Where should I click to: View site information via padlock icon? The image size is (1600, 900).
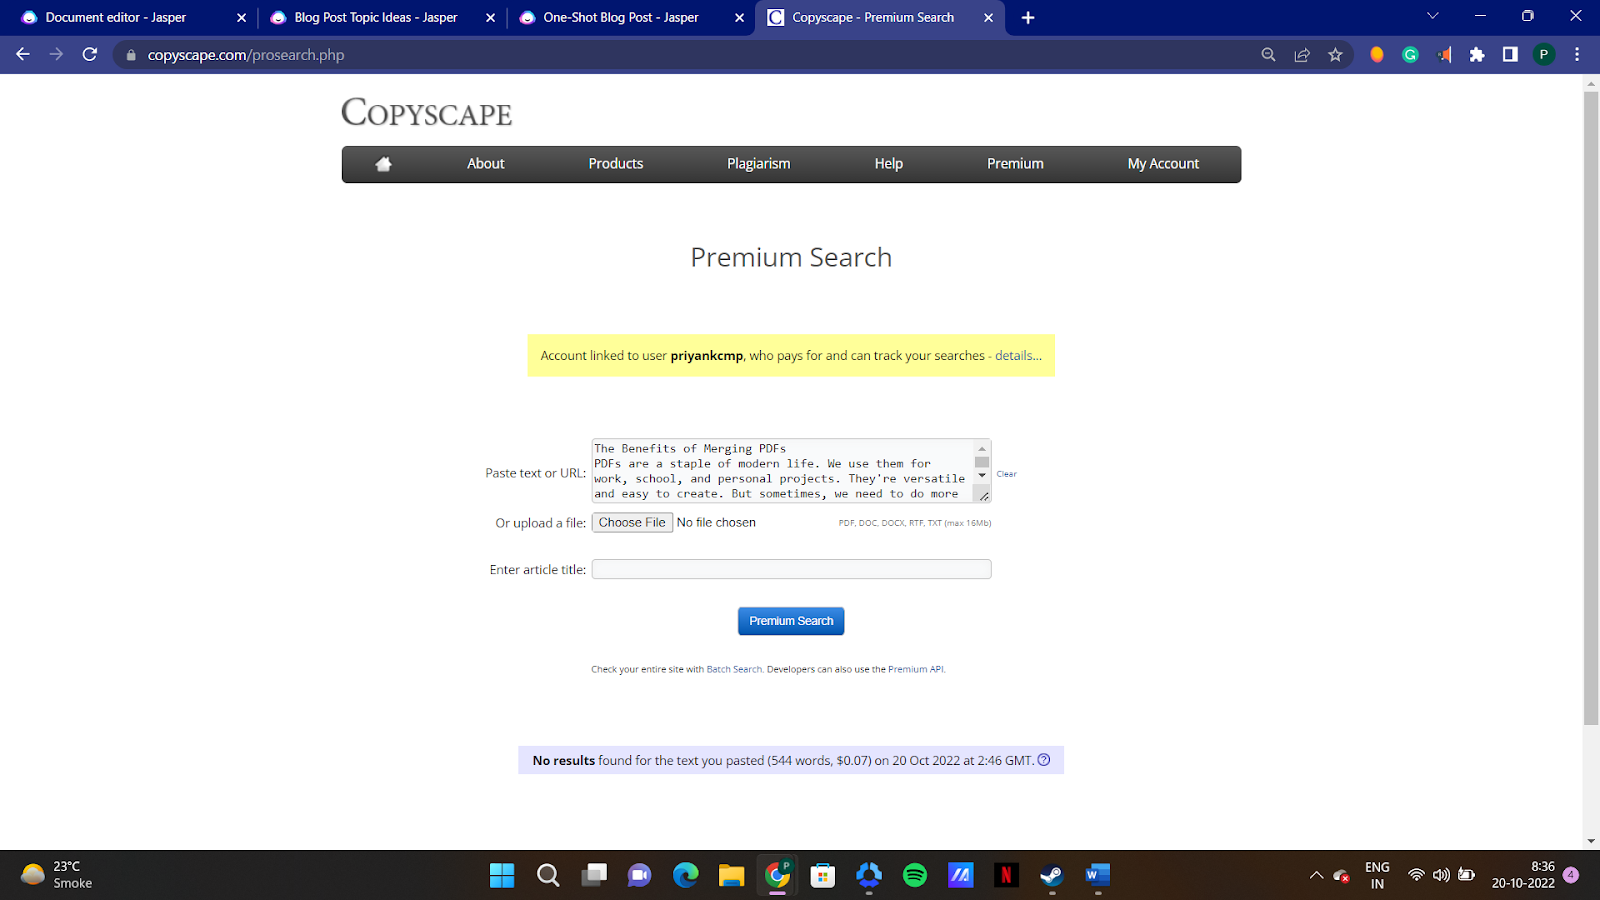click(130, 55)
